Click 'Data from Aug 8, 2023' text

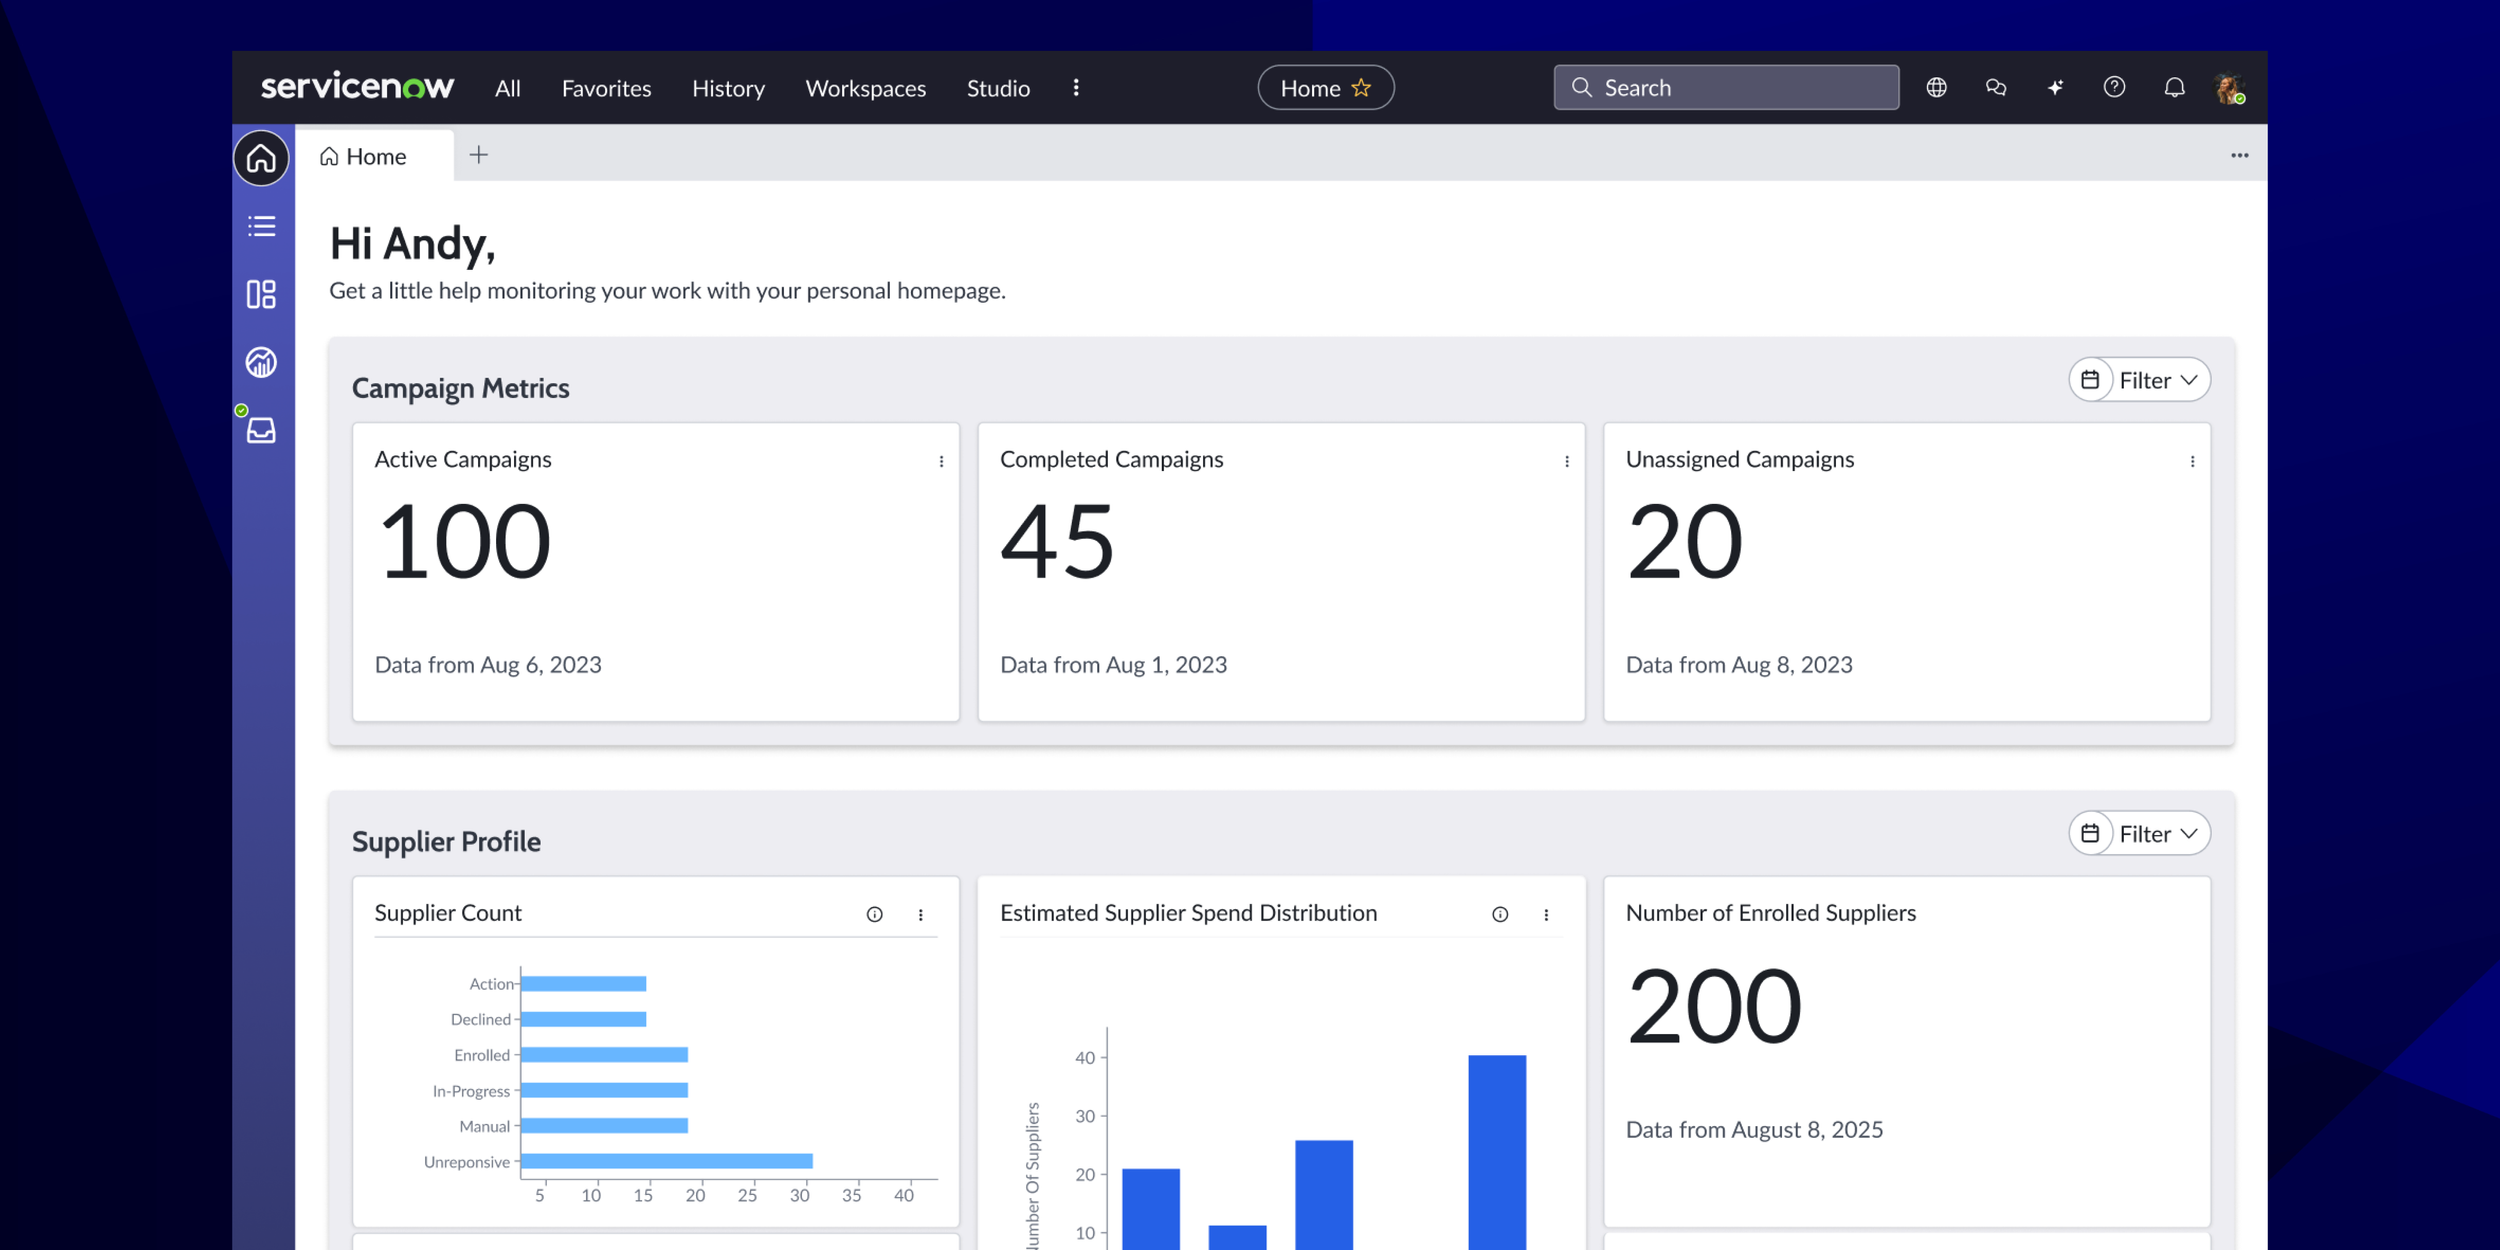[1739, 665]
